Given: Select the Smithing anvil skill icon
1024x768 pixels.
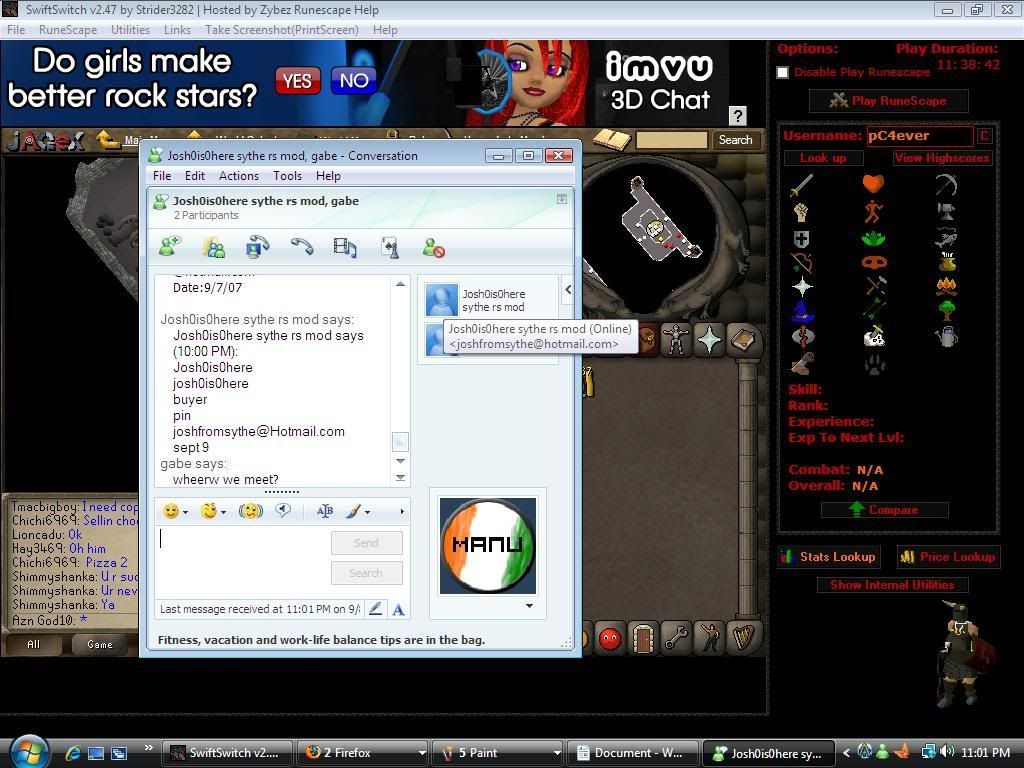Looking at the screenshot, I should tap(946, 212).
